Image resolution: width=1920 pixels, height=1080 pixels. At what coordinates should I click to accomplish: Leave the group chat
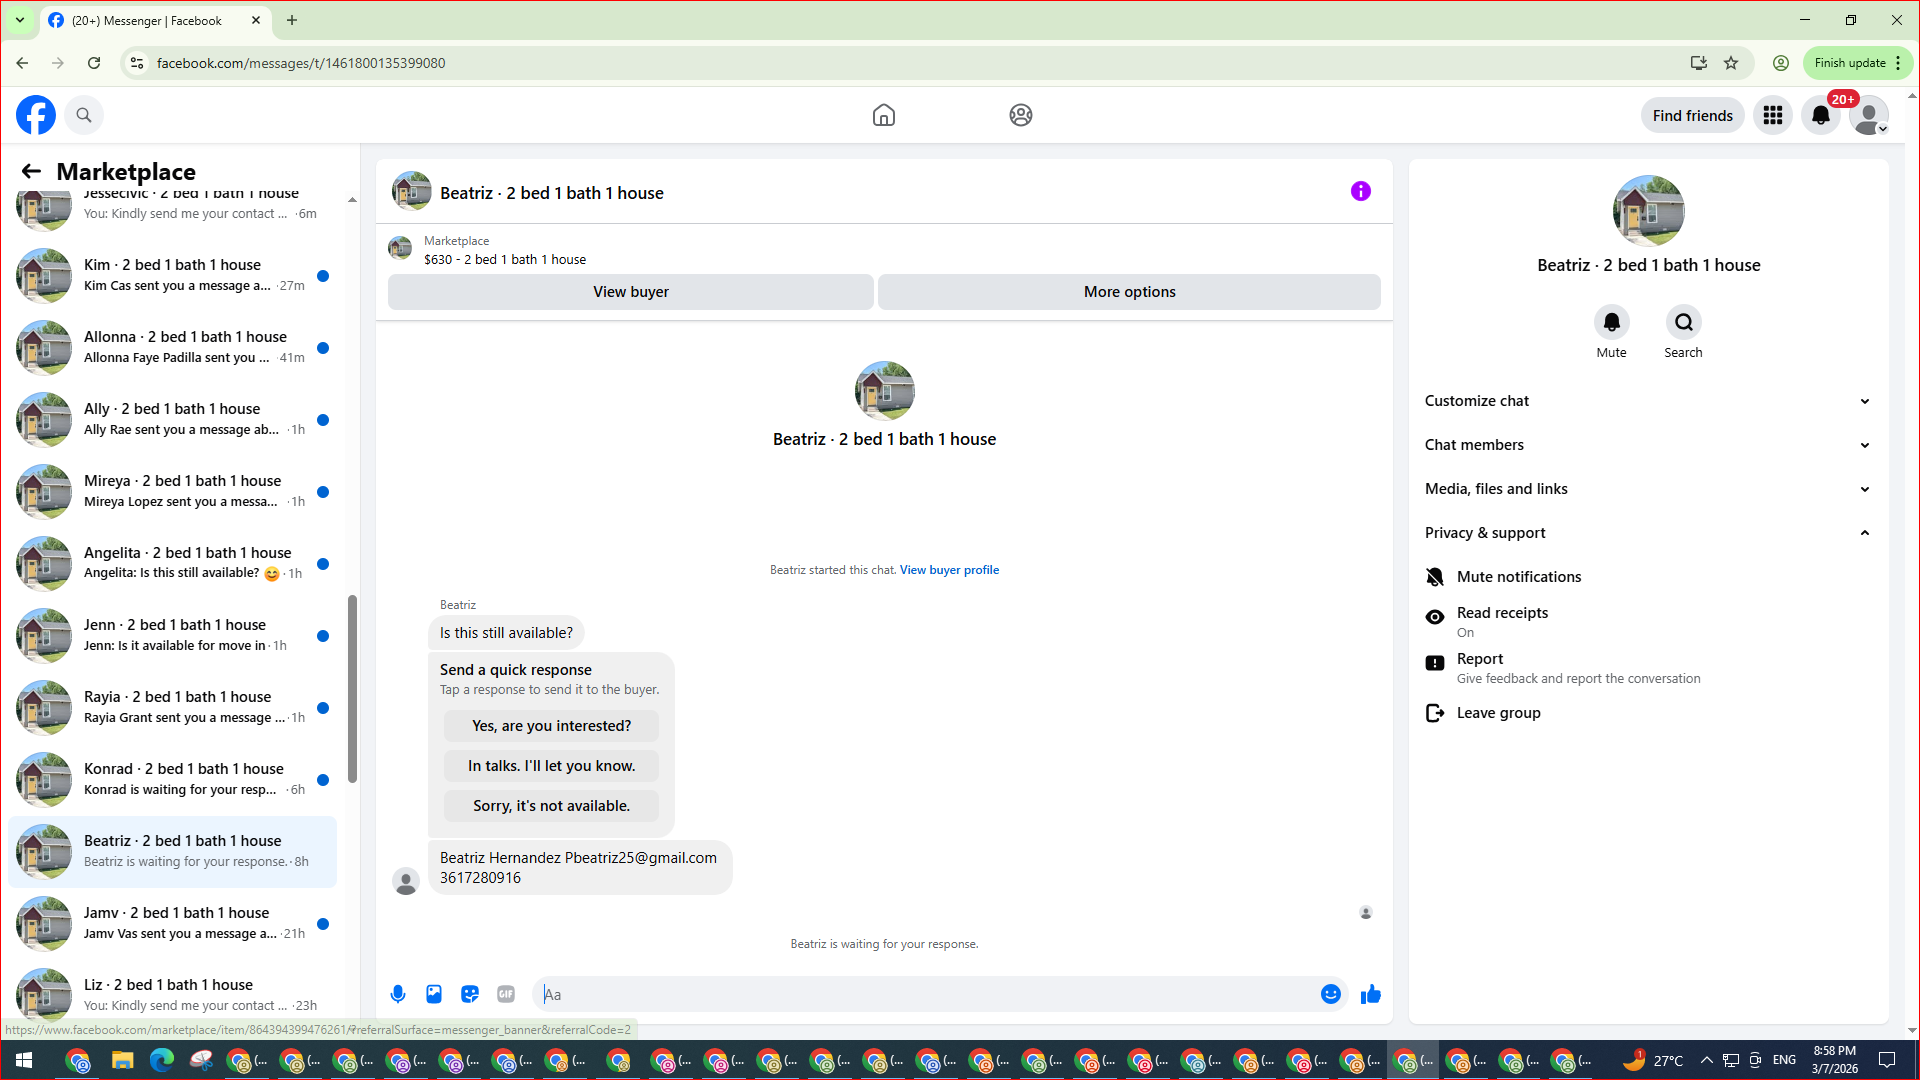pyautogui.click(x=1648, y=713)
